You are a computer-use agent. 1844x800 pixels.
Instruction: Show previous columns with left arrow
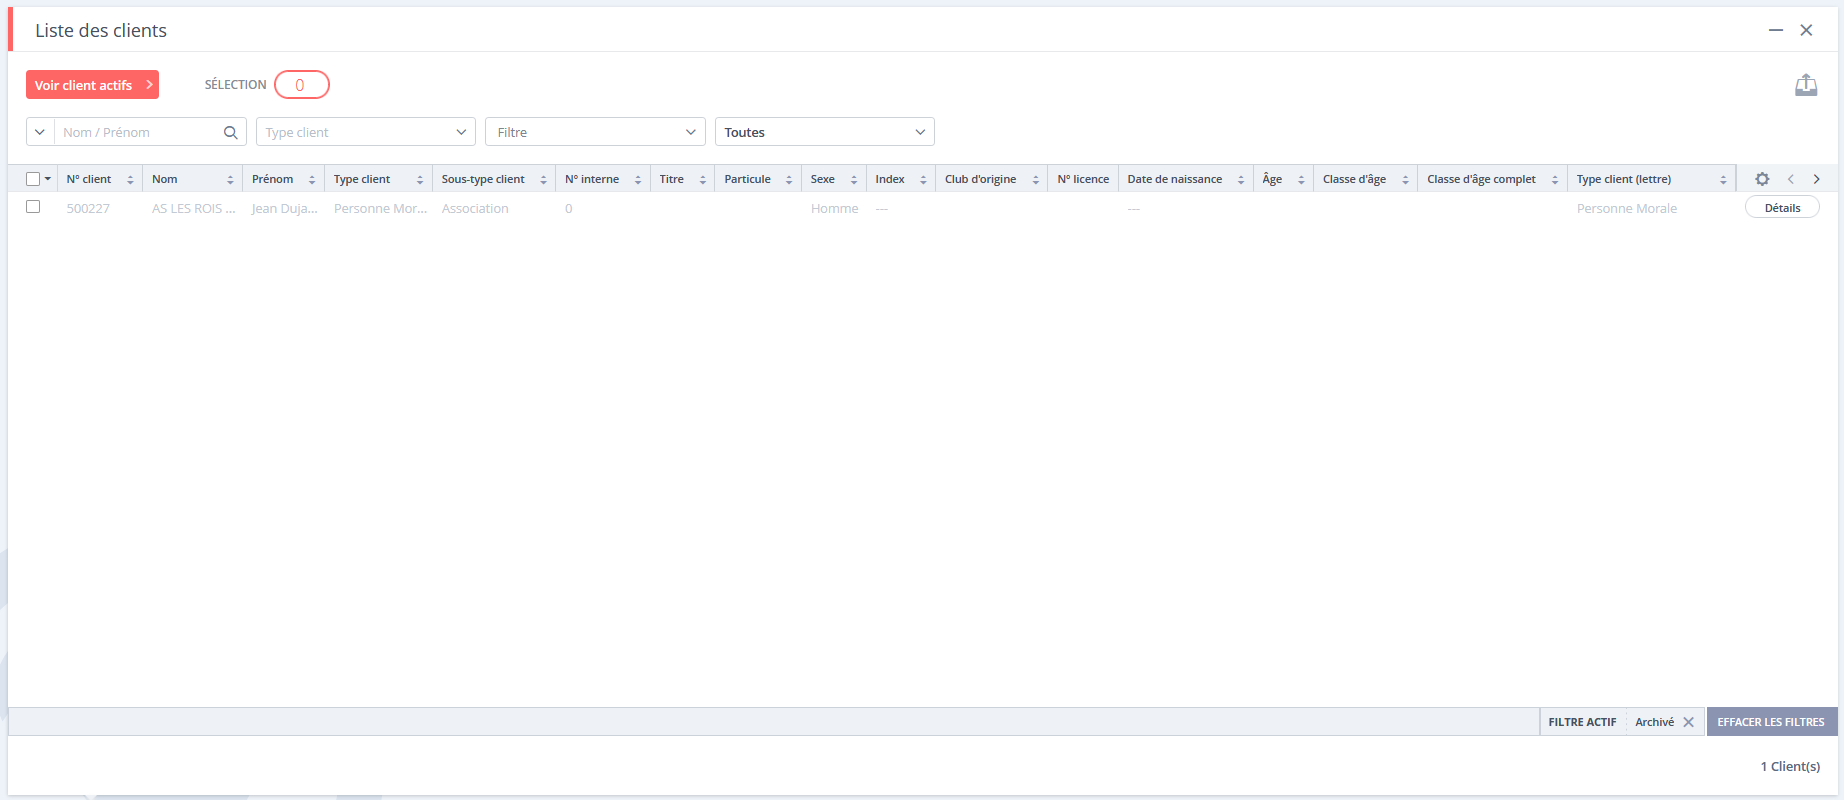pos(1791,179)
